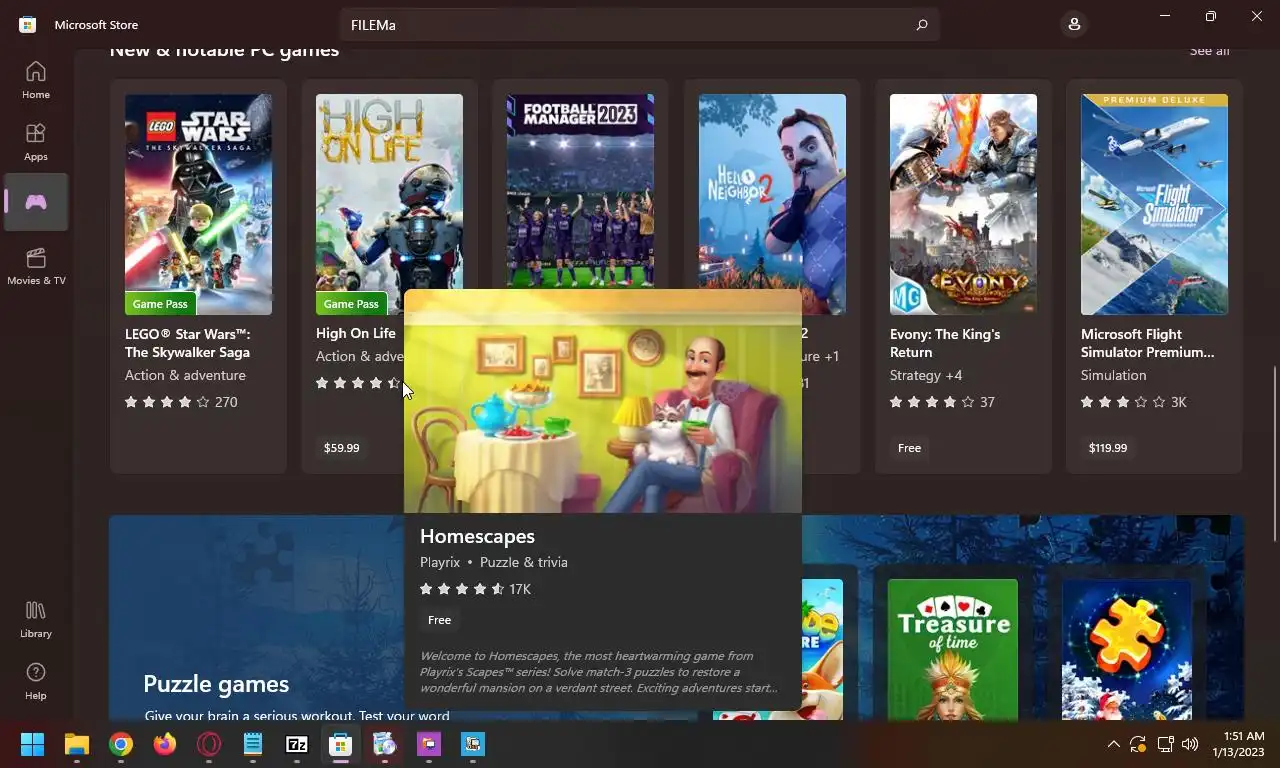Open the Windows Start menu
The height and width of the screenshot is (768, 1280).
[x=32, y=744]
